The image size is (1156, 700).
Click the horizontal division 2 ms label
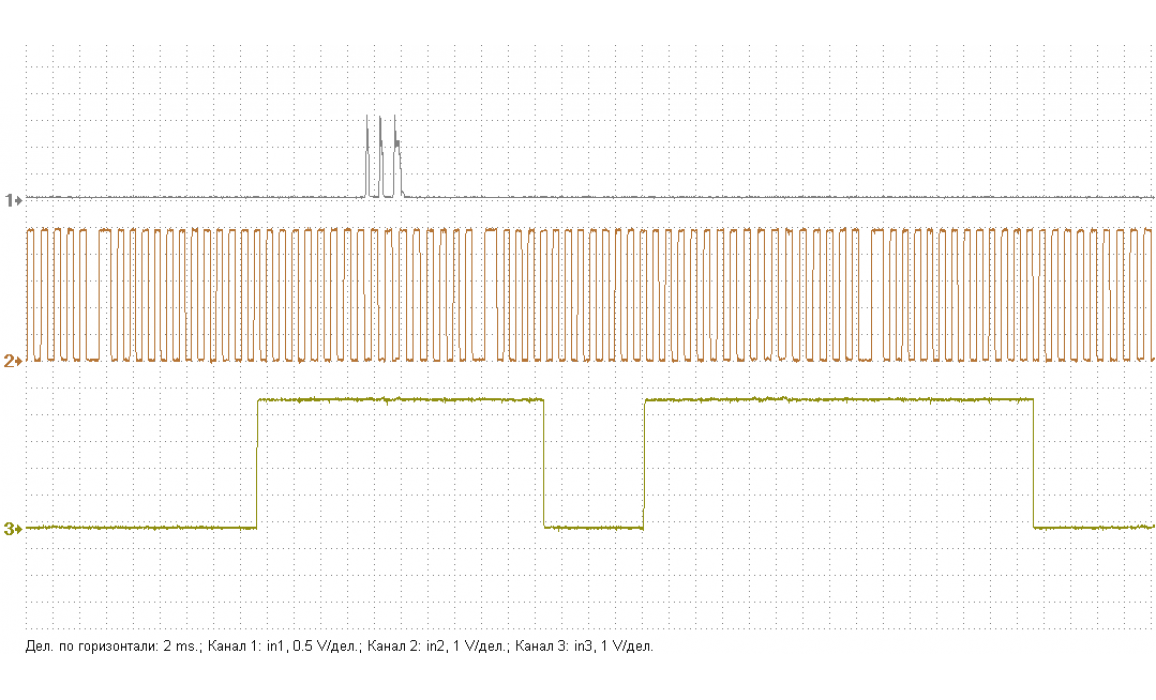pyautogui.click(x=112, y=647)
